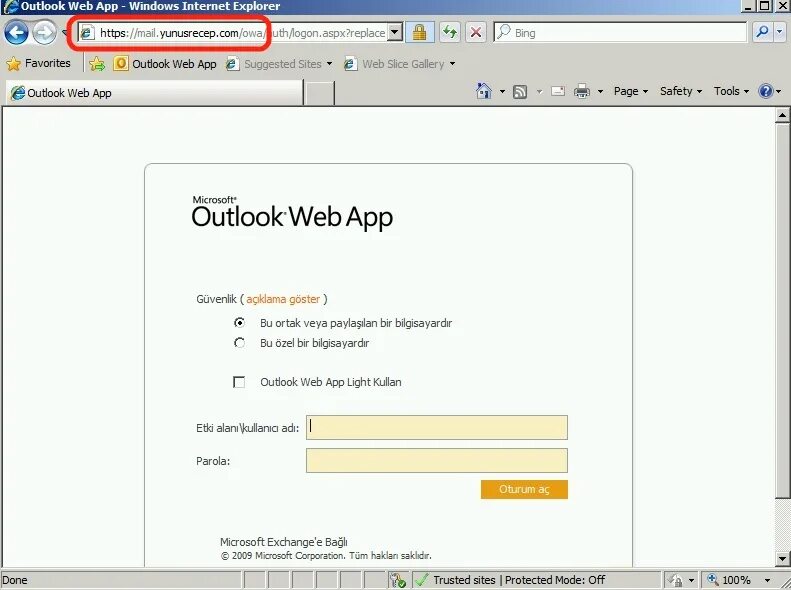Image resolution: width=791 pixels, height=590 pixels.
Task: Click the Etki alanı\kullanıcı adı input field
Action: [437, 427]
